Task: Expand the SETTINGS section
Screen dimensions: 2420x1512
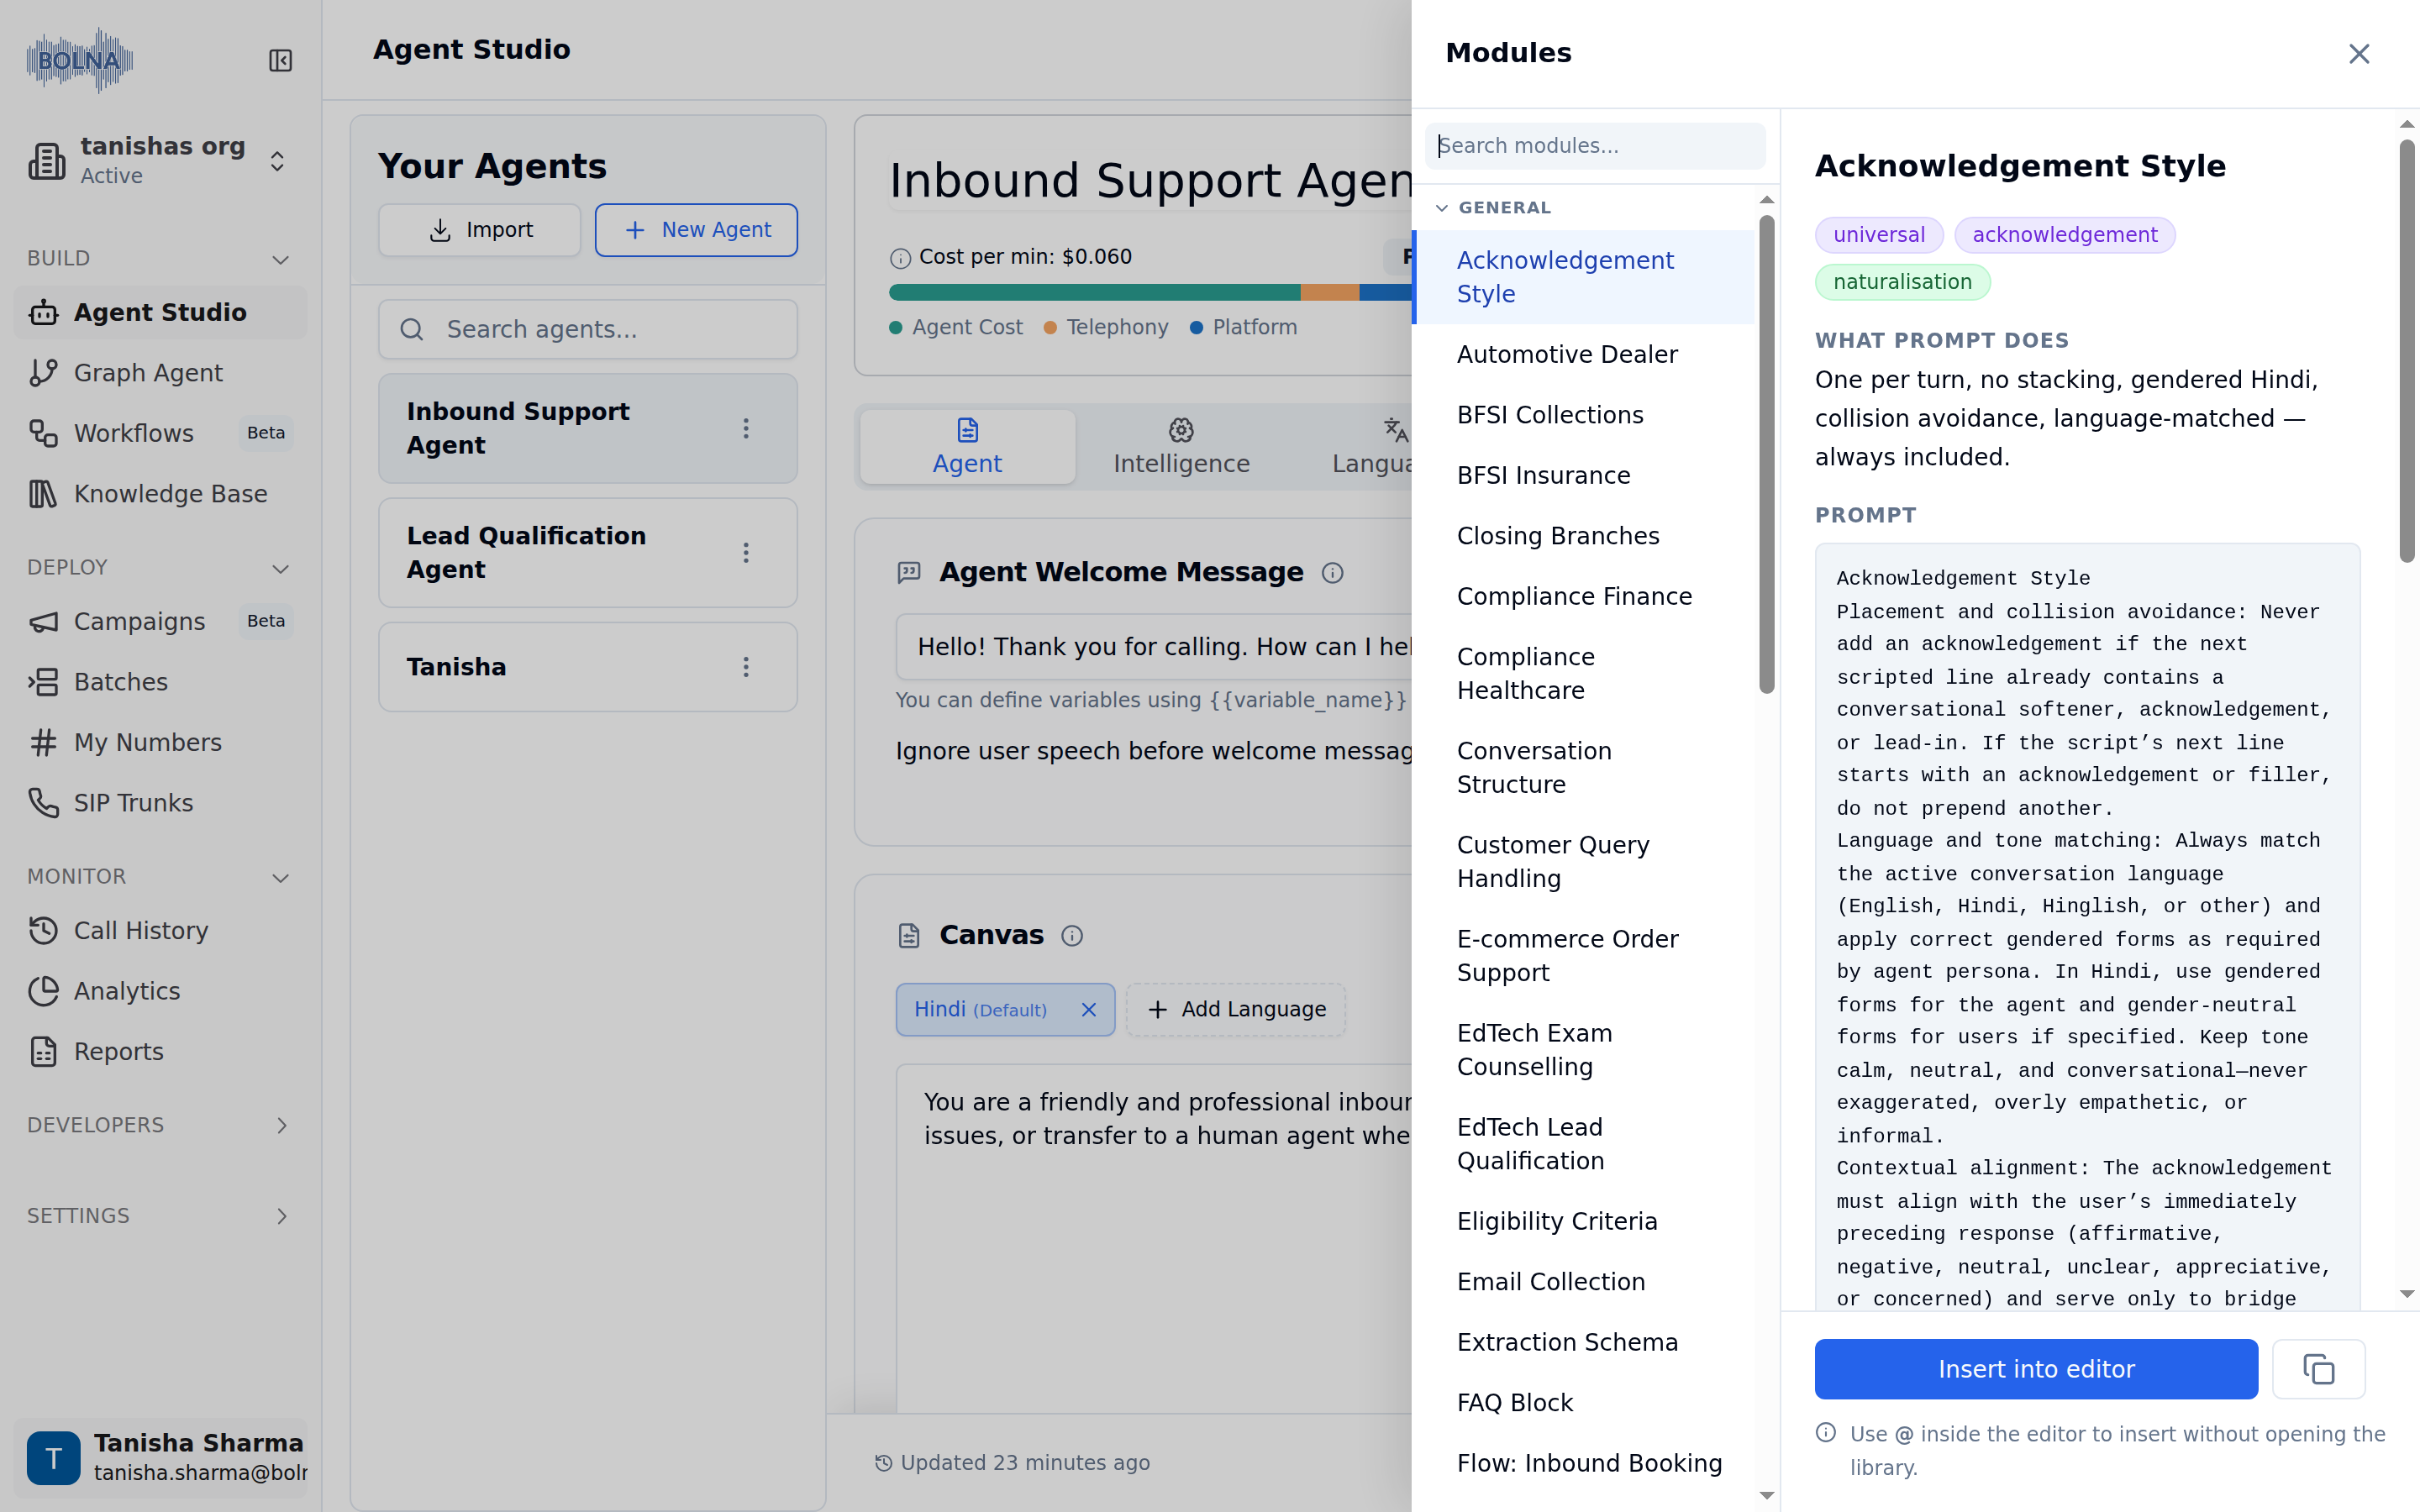Action: point(160,1216)
